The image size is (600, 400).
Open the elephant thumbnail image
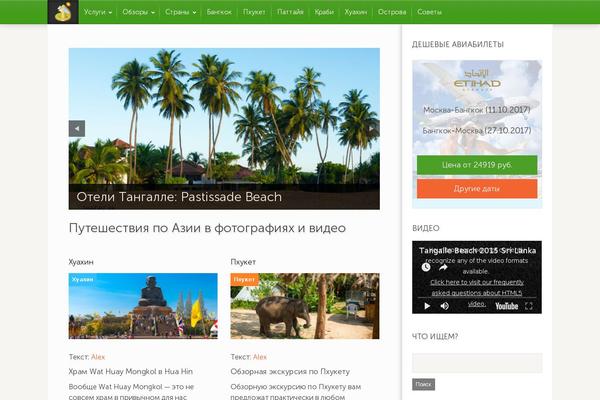pyautogui.click(x=305, y=306)
